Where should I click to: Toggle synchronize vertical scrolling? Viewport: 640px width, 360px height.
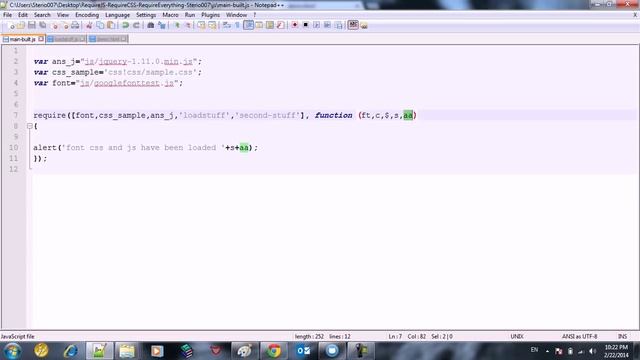(202, 25)
